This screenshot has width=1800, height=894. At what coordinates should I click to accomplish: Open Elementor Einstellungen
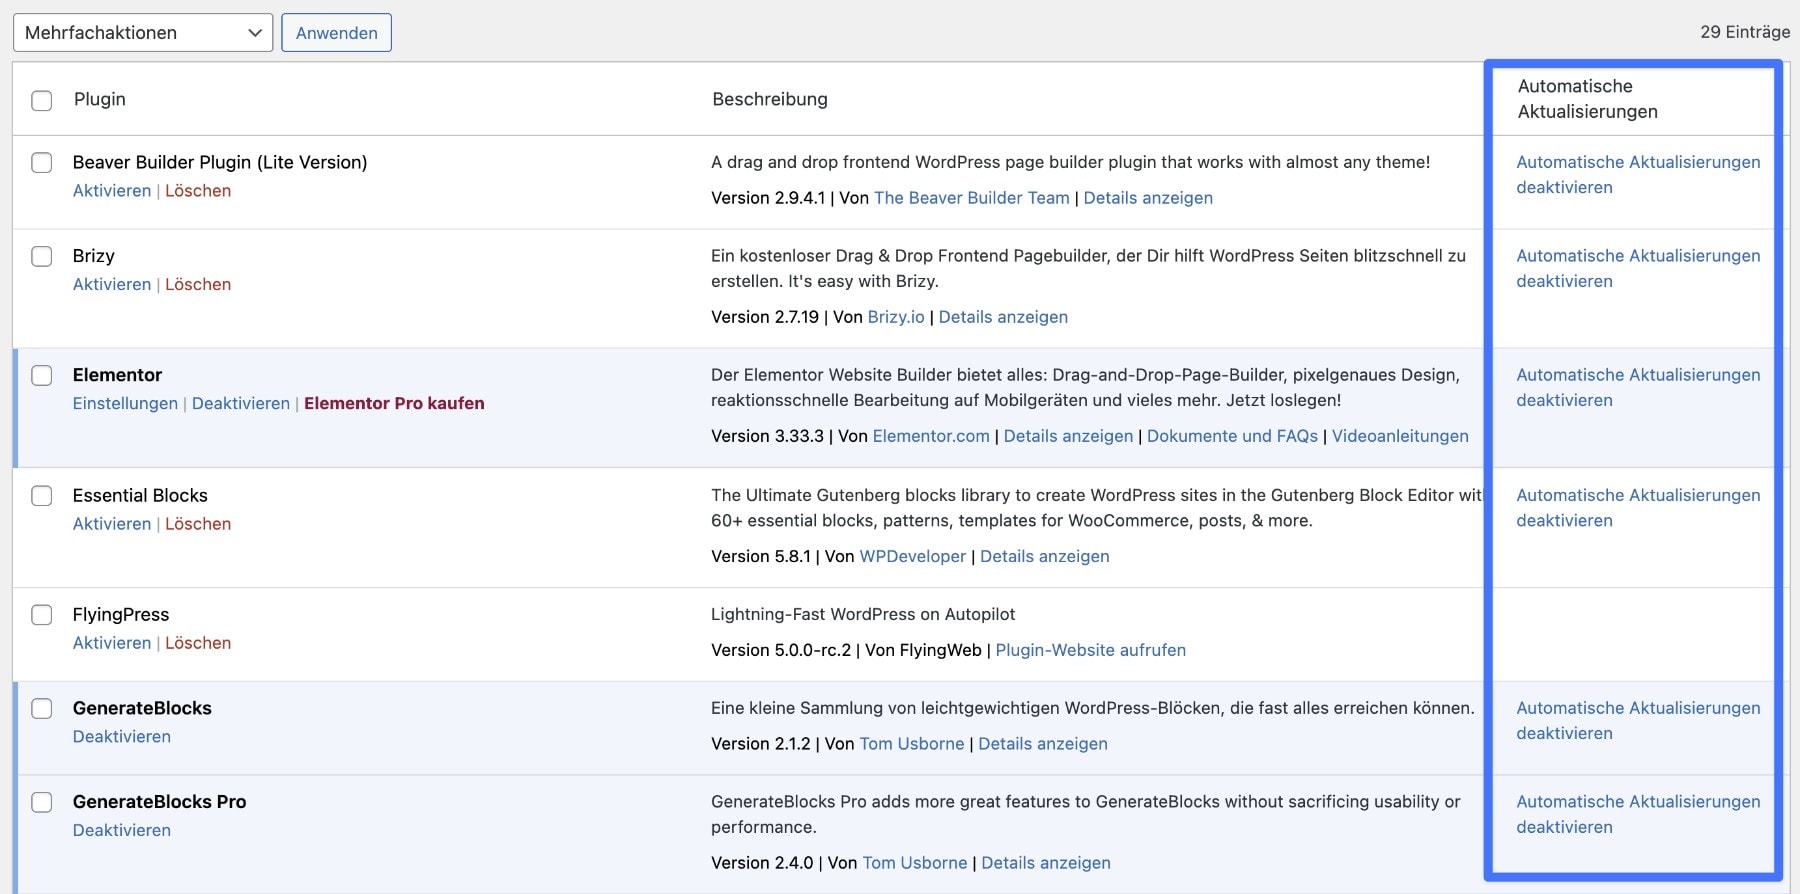(125, 404)
